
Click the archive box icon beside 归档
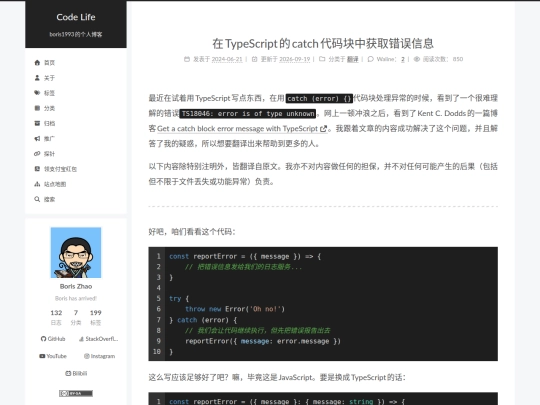pyautogui.click(x=37, y=123)
